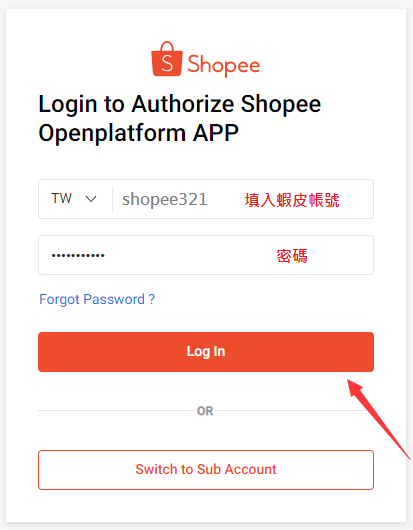
Task: Click the Login to Authorize Shopee heading
Action: (x=179, y=104)
